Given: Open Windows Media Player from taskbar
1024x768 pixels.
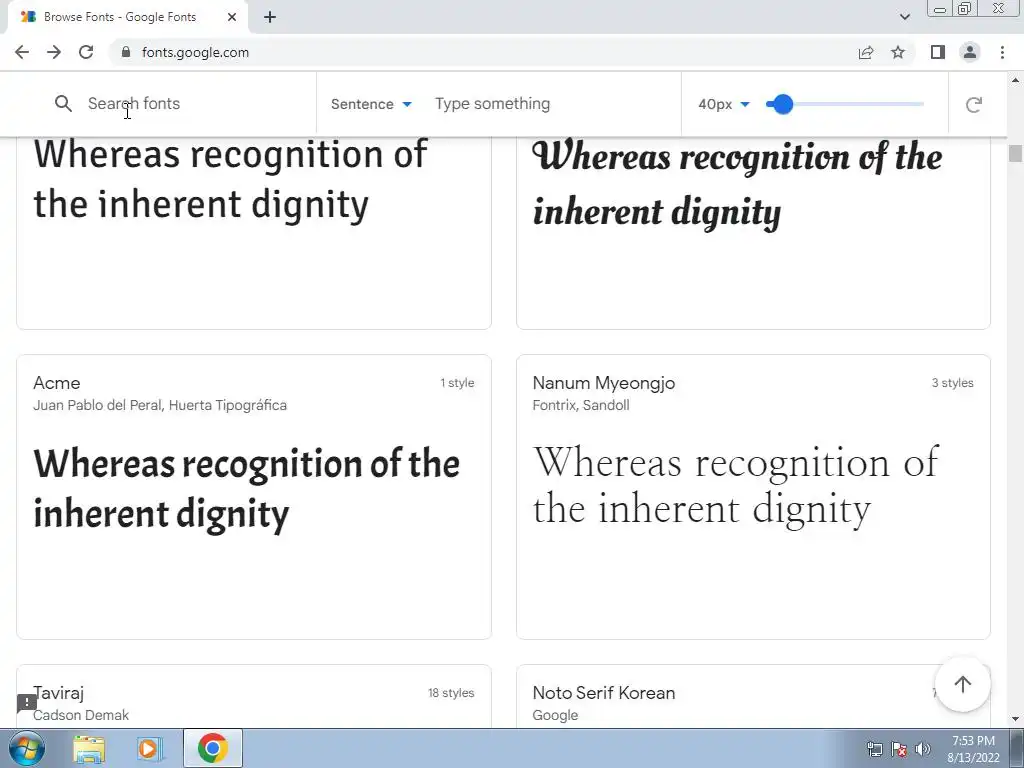Looking at the screenshot, I should [150, 748].
